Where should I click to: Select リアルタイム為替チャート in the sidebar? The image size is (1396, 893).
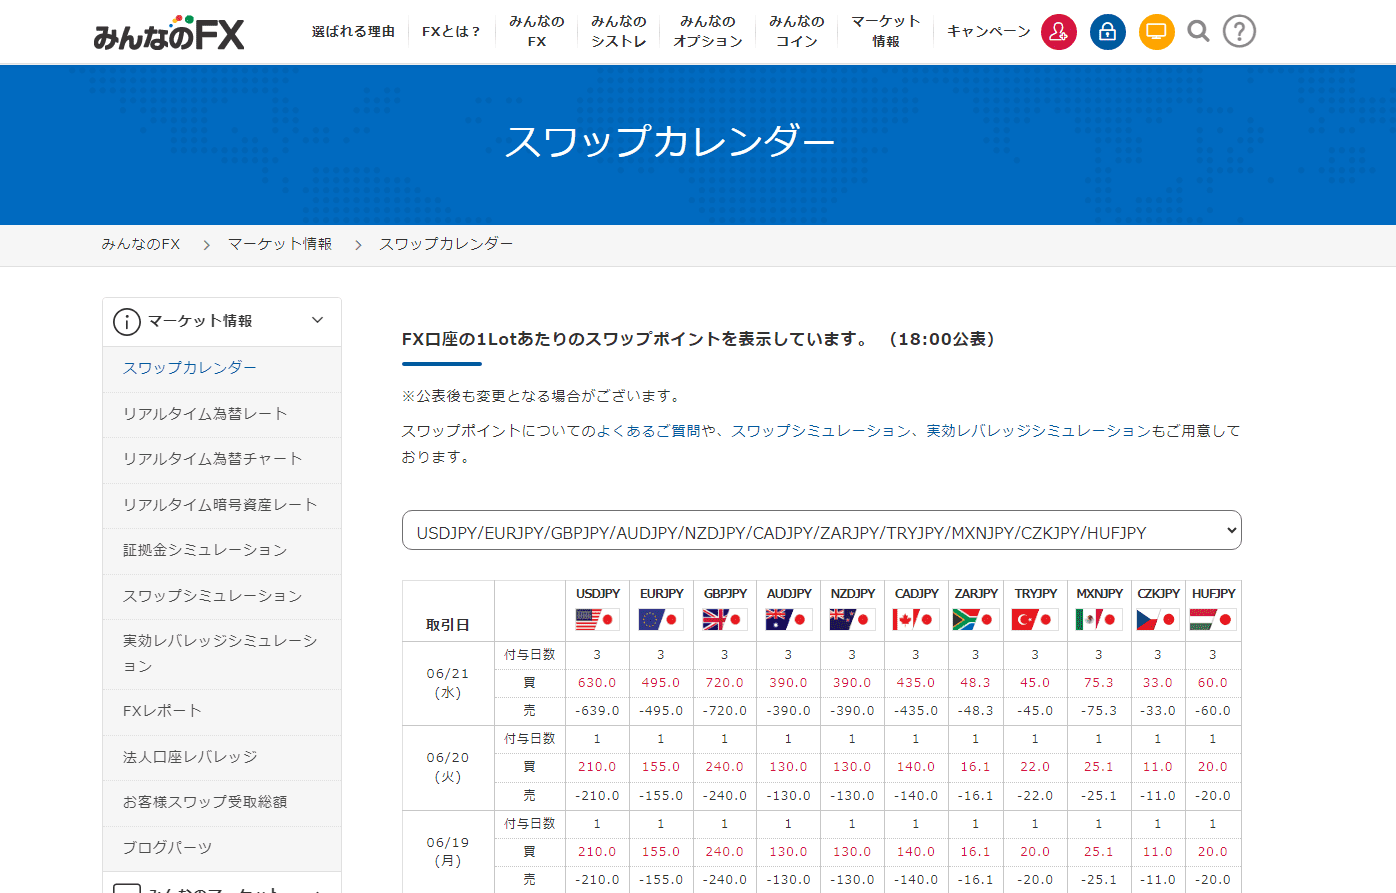coord(222,459)
